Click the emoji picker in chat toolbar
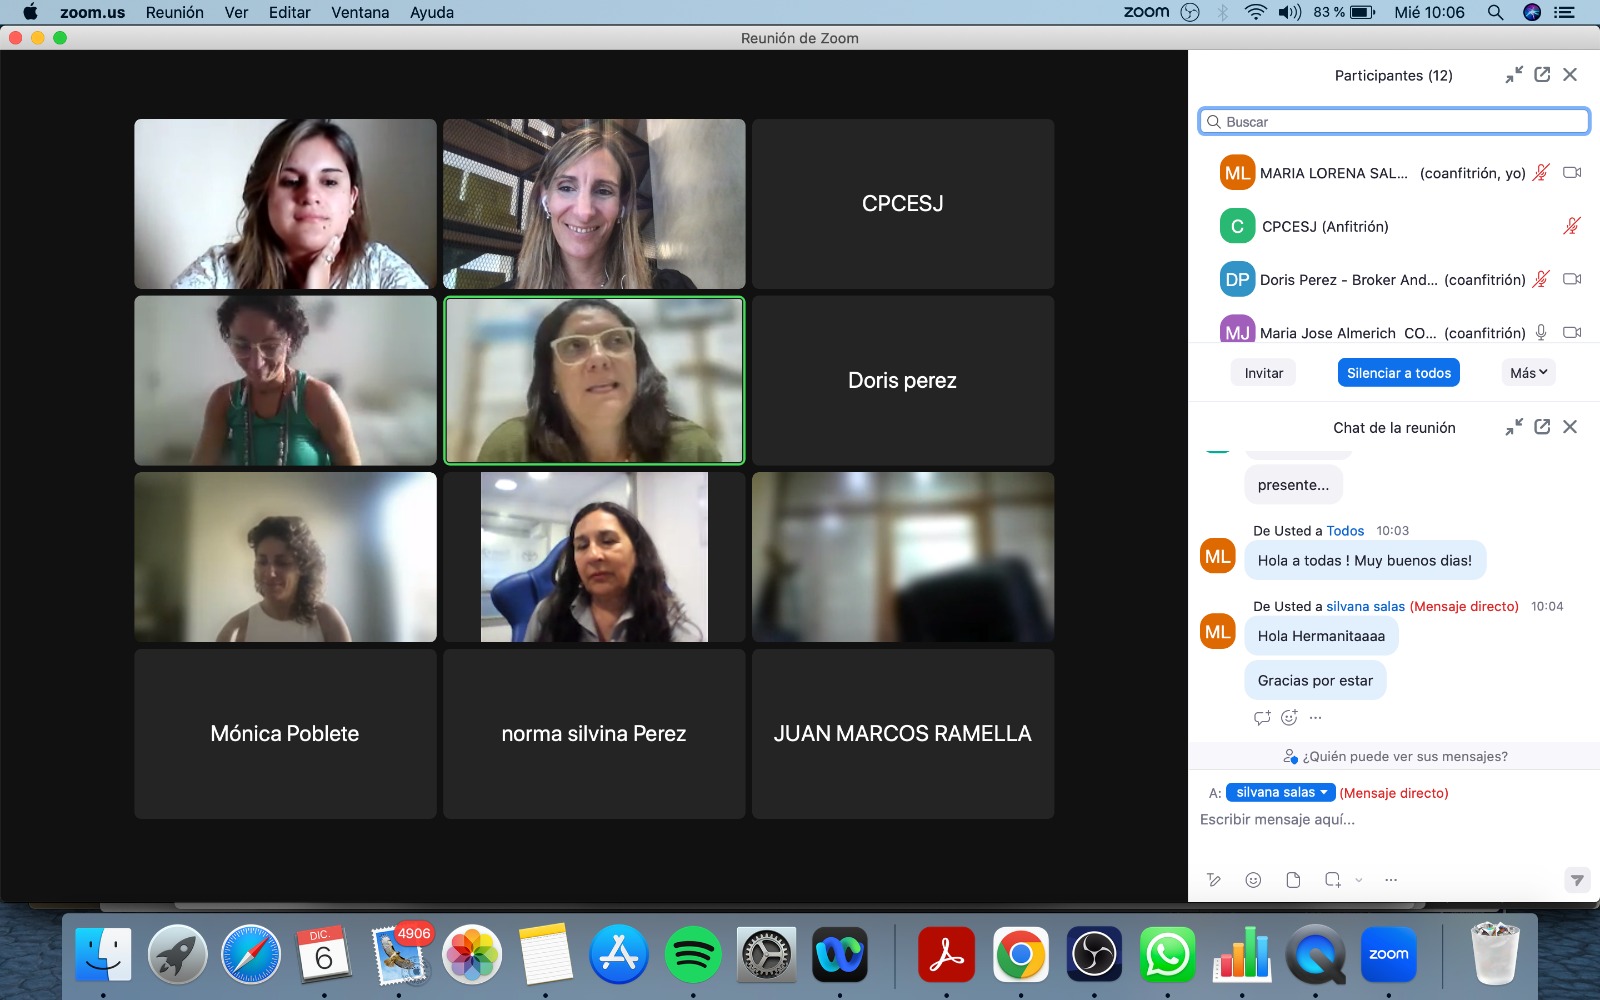This screenshot has width=1600, height=1000. click(x=1253, y=880)
